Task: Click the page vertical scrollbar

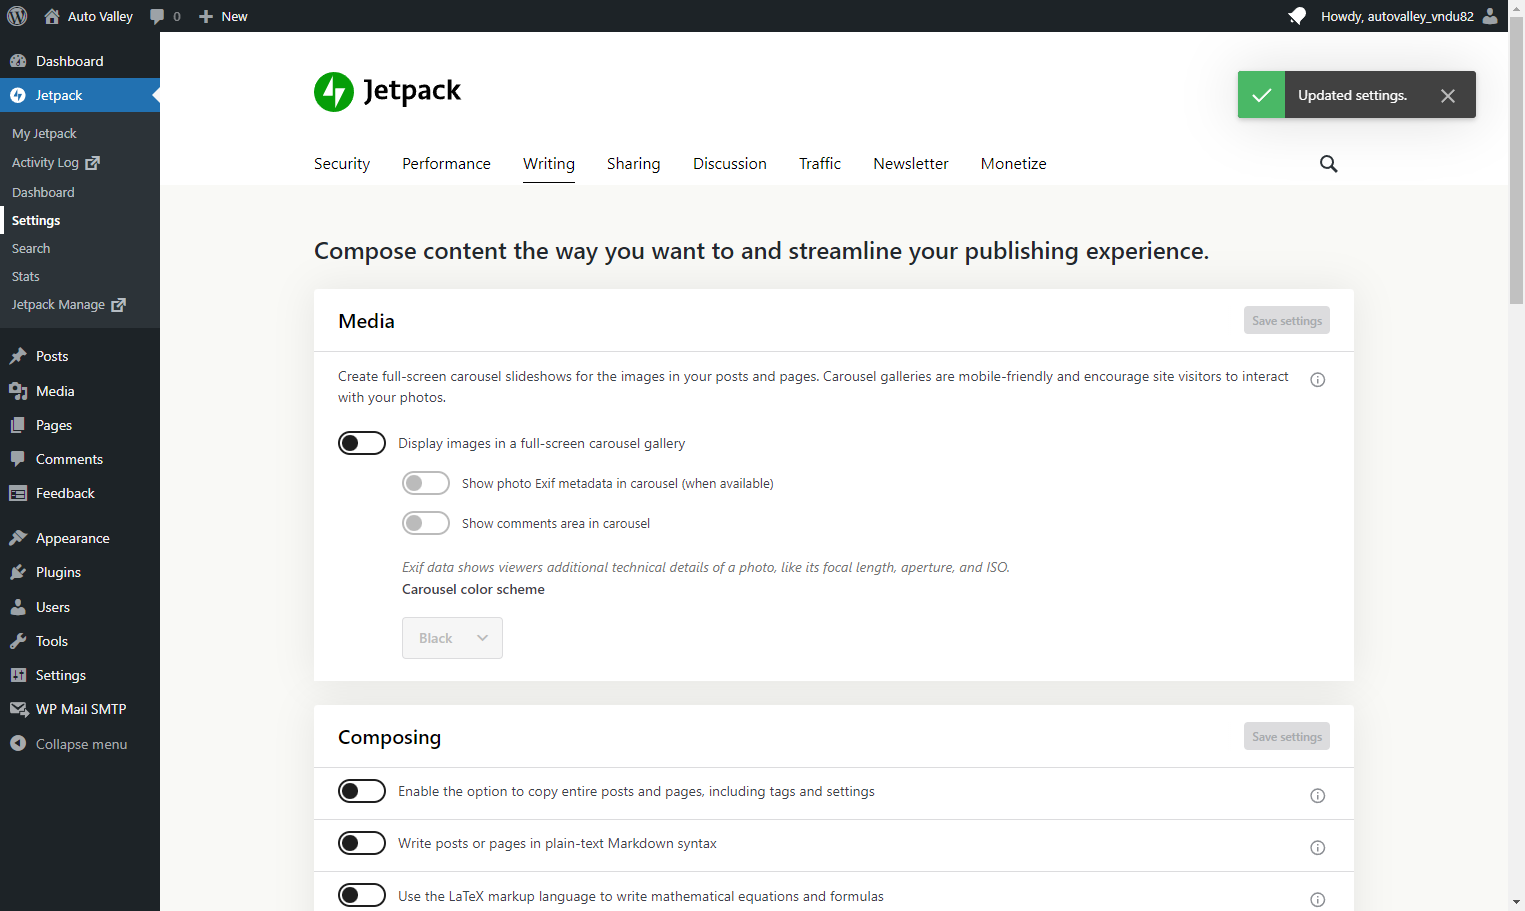Action: tap(1516, 160)
